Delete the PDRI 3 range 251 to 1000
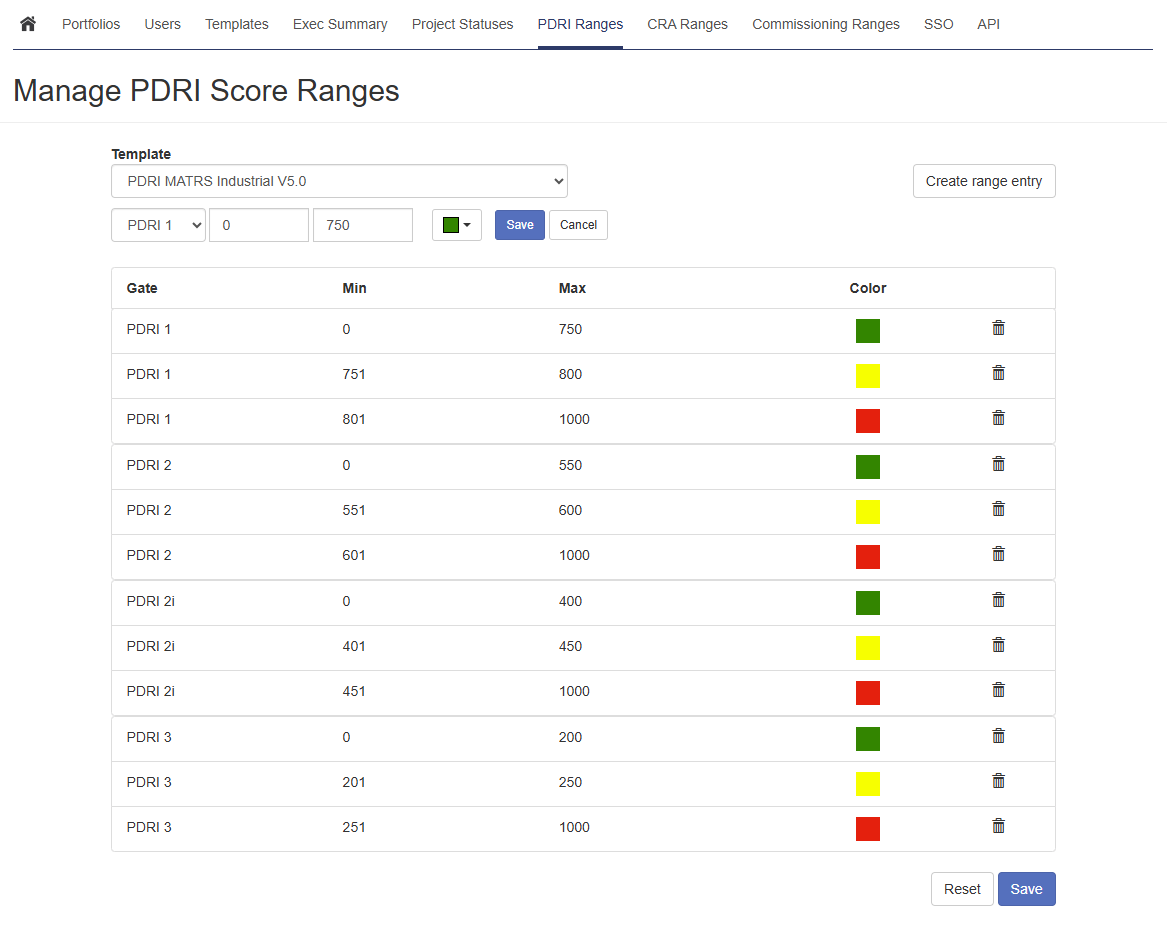Screen dimensions: 1167x931 (998, 826)
